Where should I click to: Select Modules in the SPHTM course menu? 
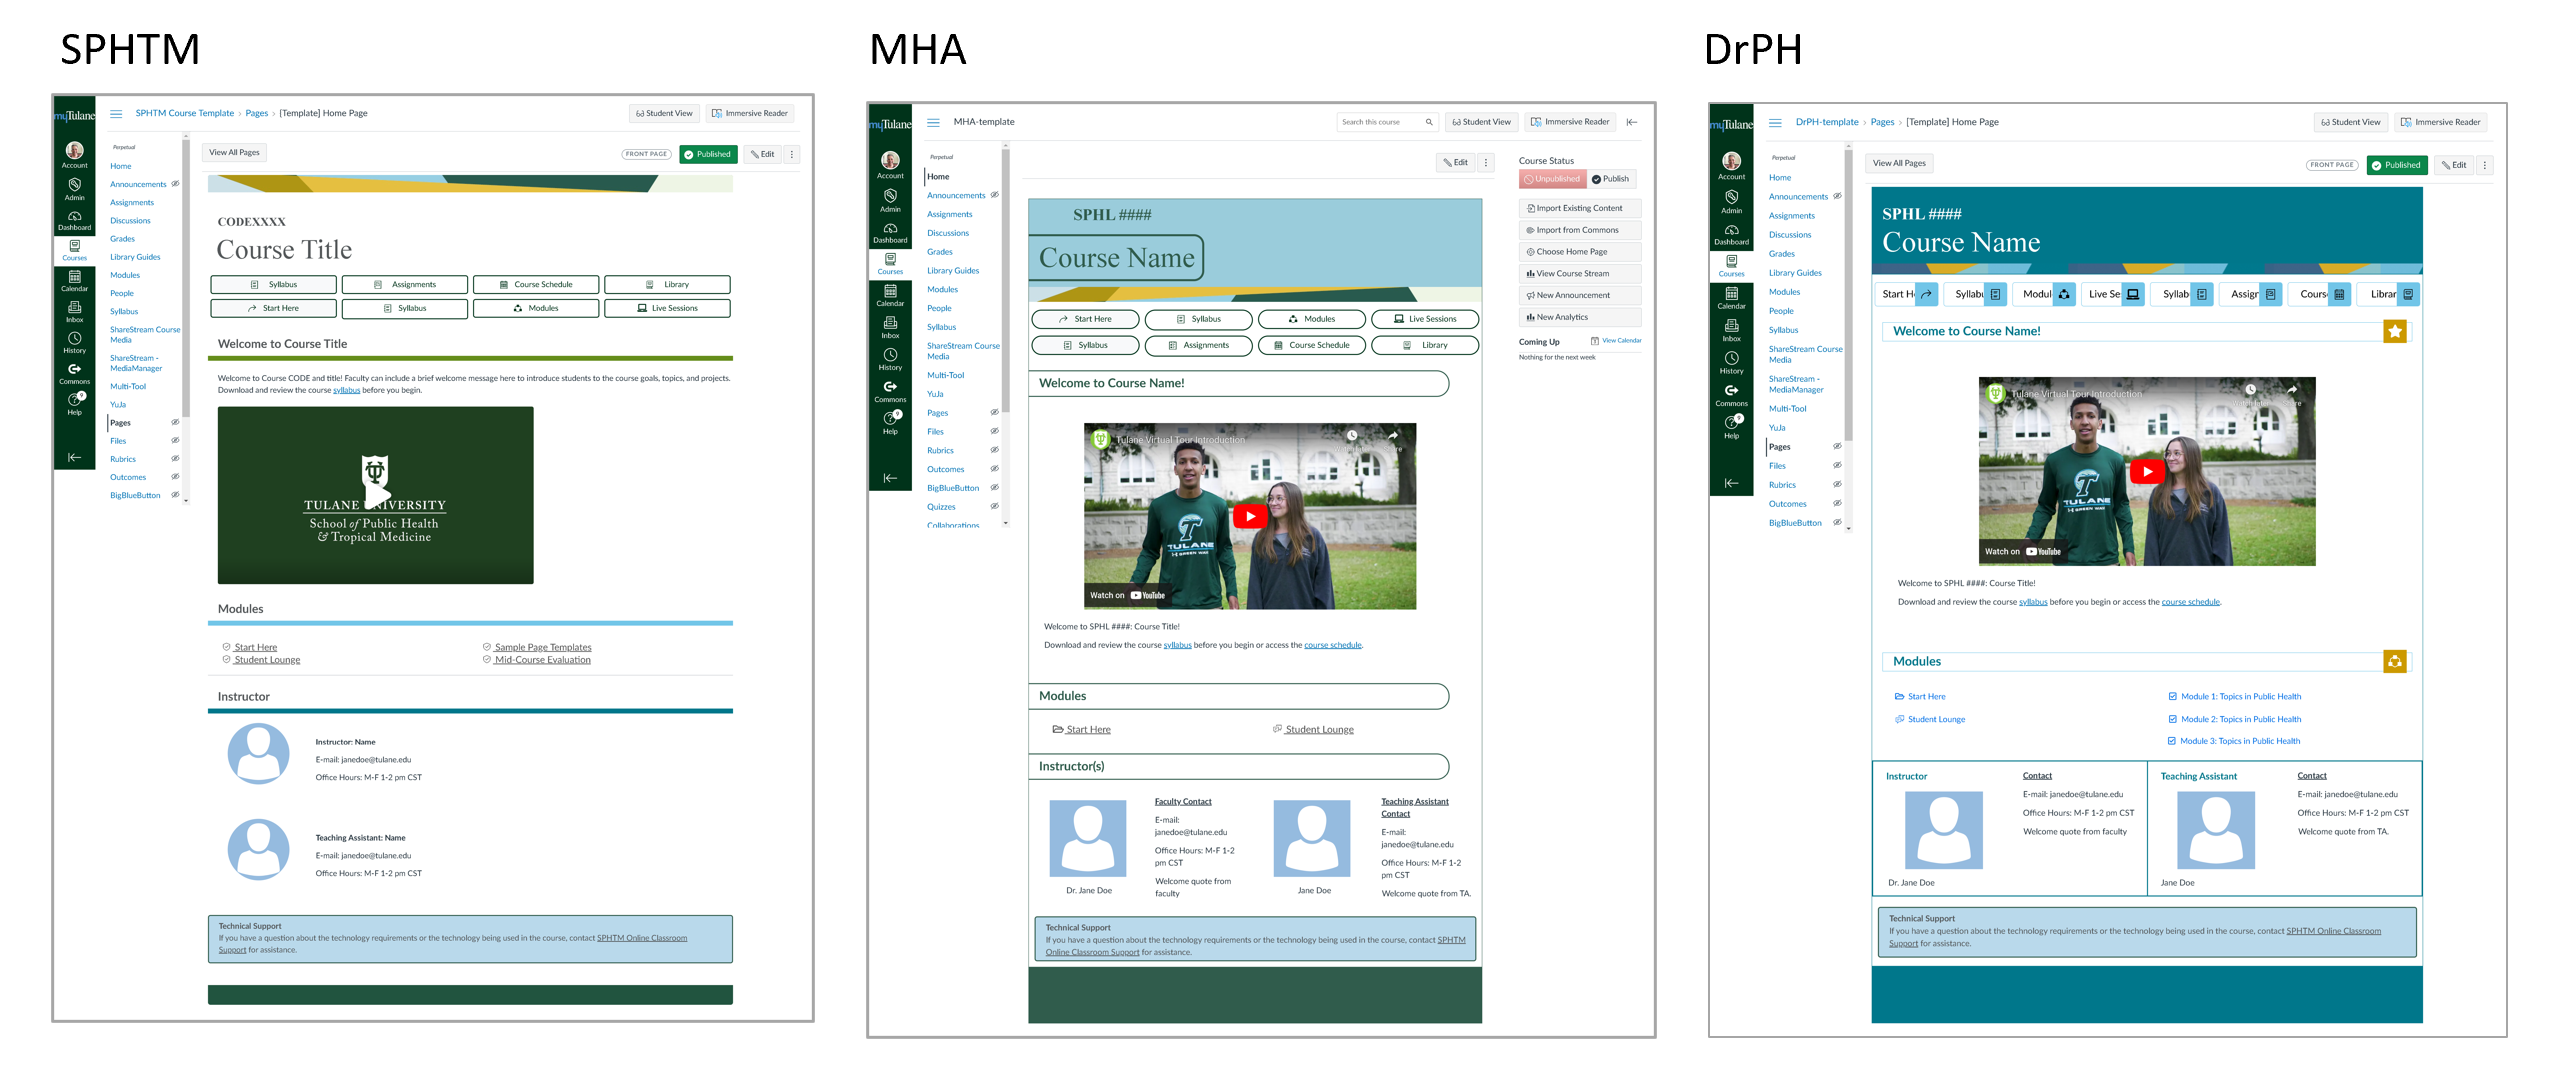point(125,275)
